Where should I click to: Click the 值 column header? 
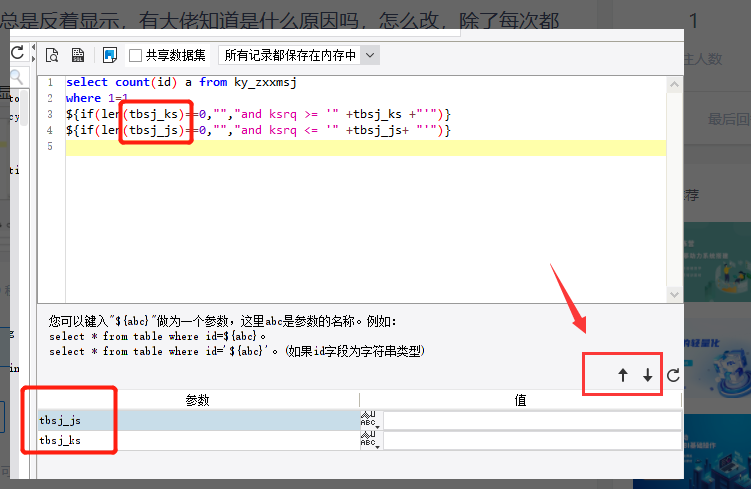point(521,400)
